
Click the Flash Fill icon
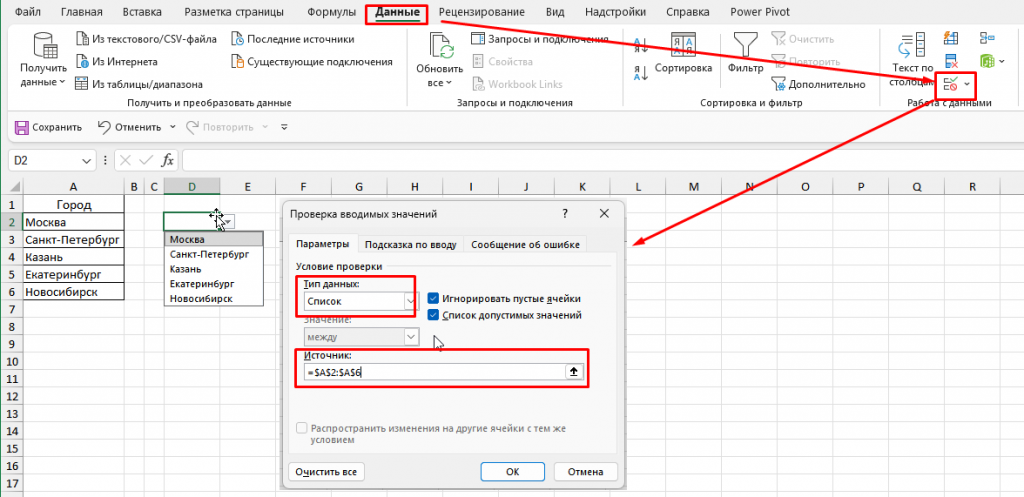[951, 39]
